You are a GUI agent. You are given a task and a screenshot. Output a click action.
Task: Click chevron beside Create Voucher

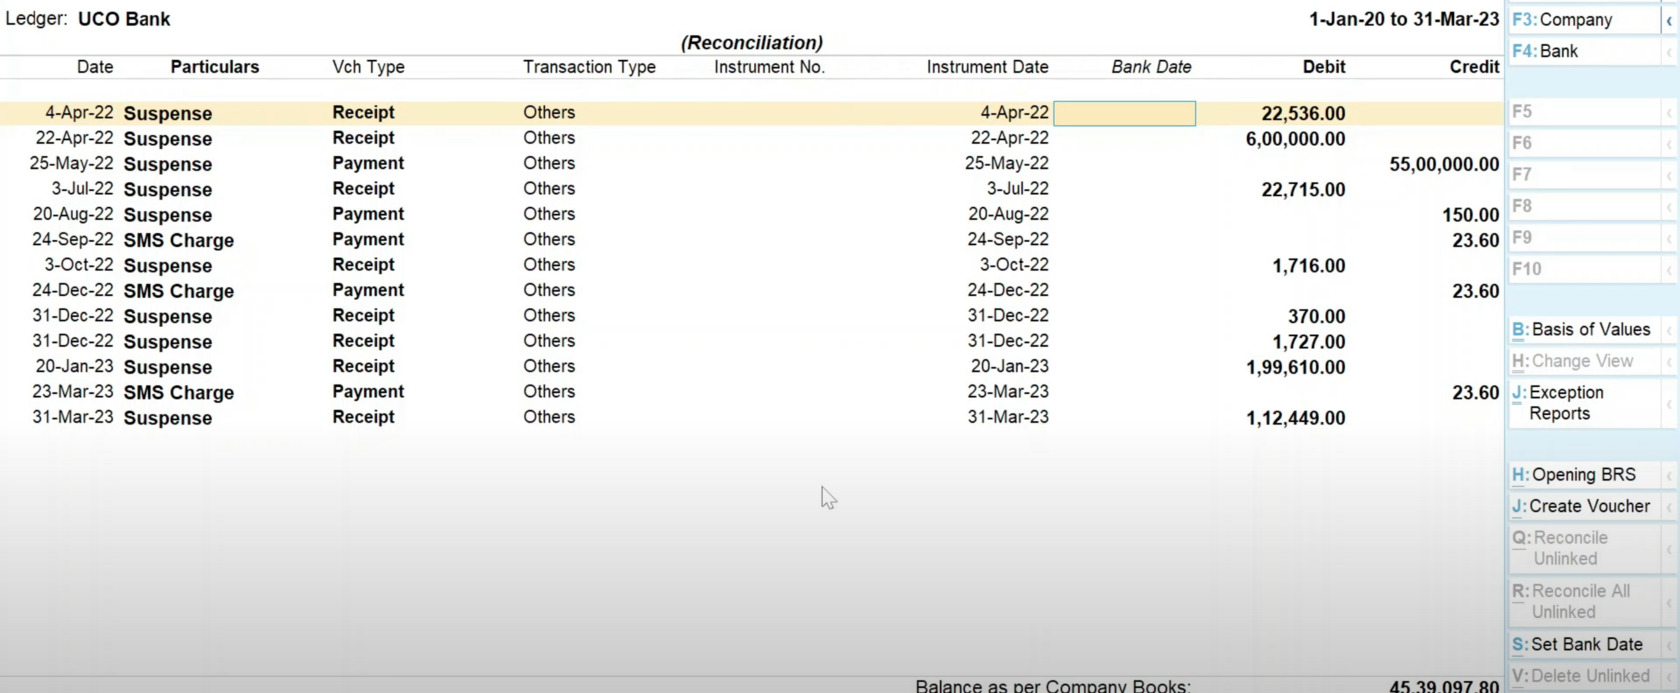pyautogui.click(x=1669, y=507)
